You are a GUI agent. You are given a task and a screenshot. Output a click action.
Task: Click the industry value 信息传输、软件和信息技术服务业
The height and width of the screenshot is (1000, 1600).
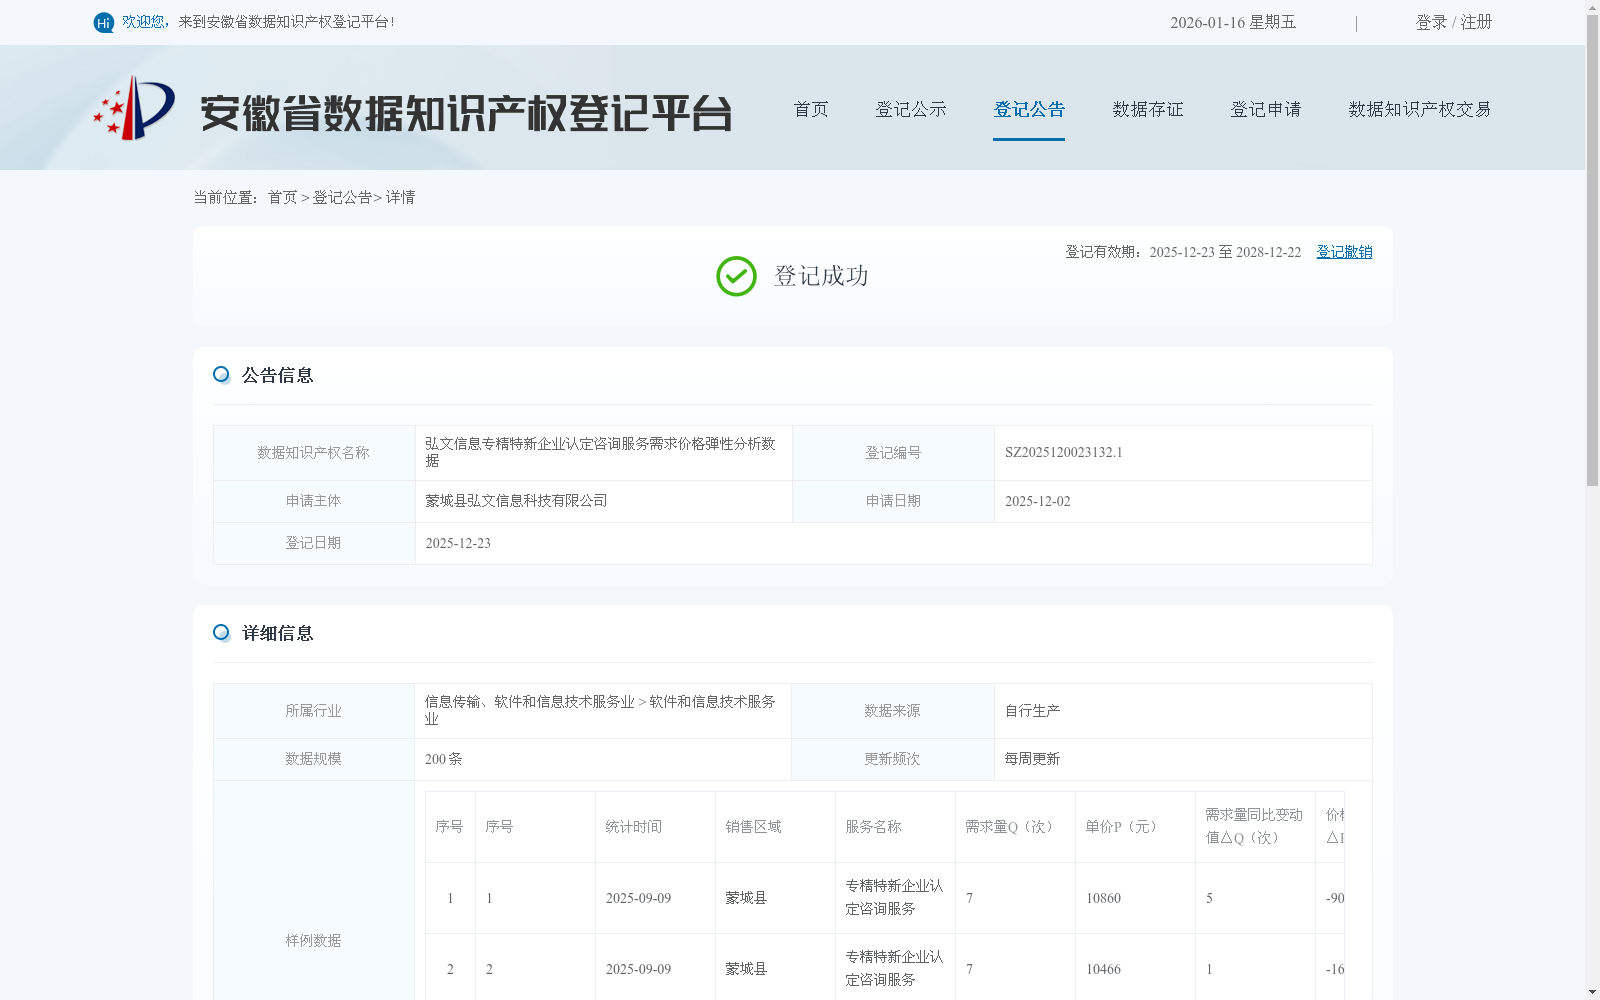tap(600, 710)
